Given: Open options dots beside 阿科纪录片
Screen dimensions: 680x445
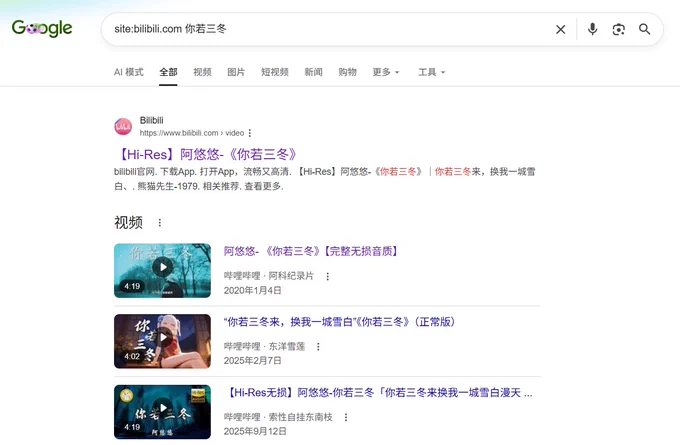Looking at the screenshot, I should point(327,276).
